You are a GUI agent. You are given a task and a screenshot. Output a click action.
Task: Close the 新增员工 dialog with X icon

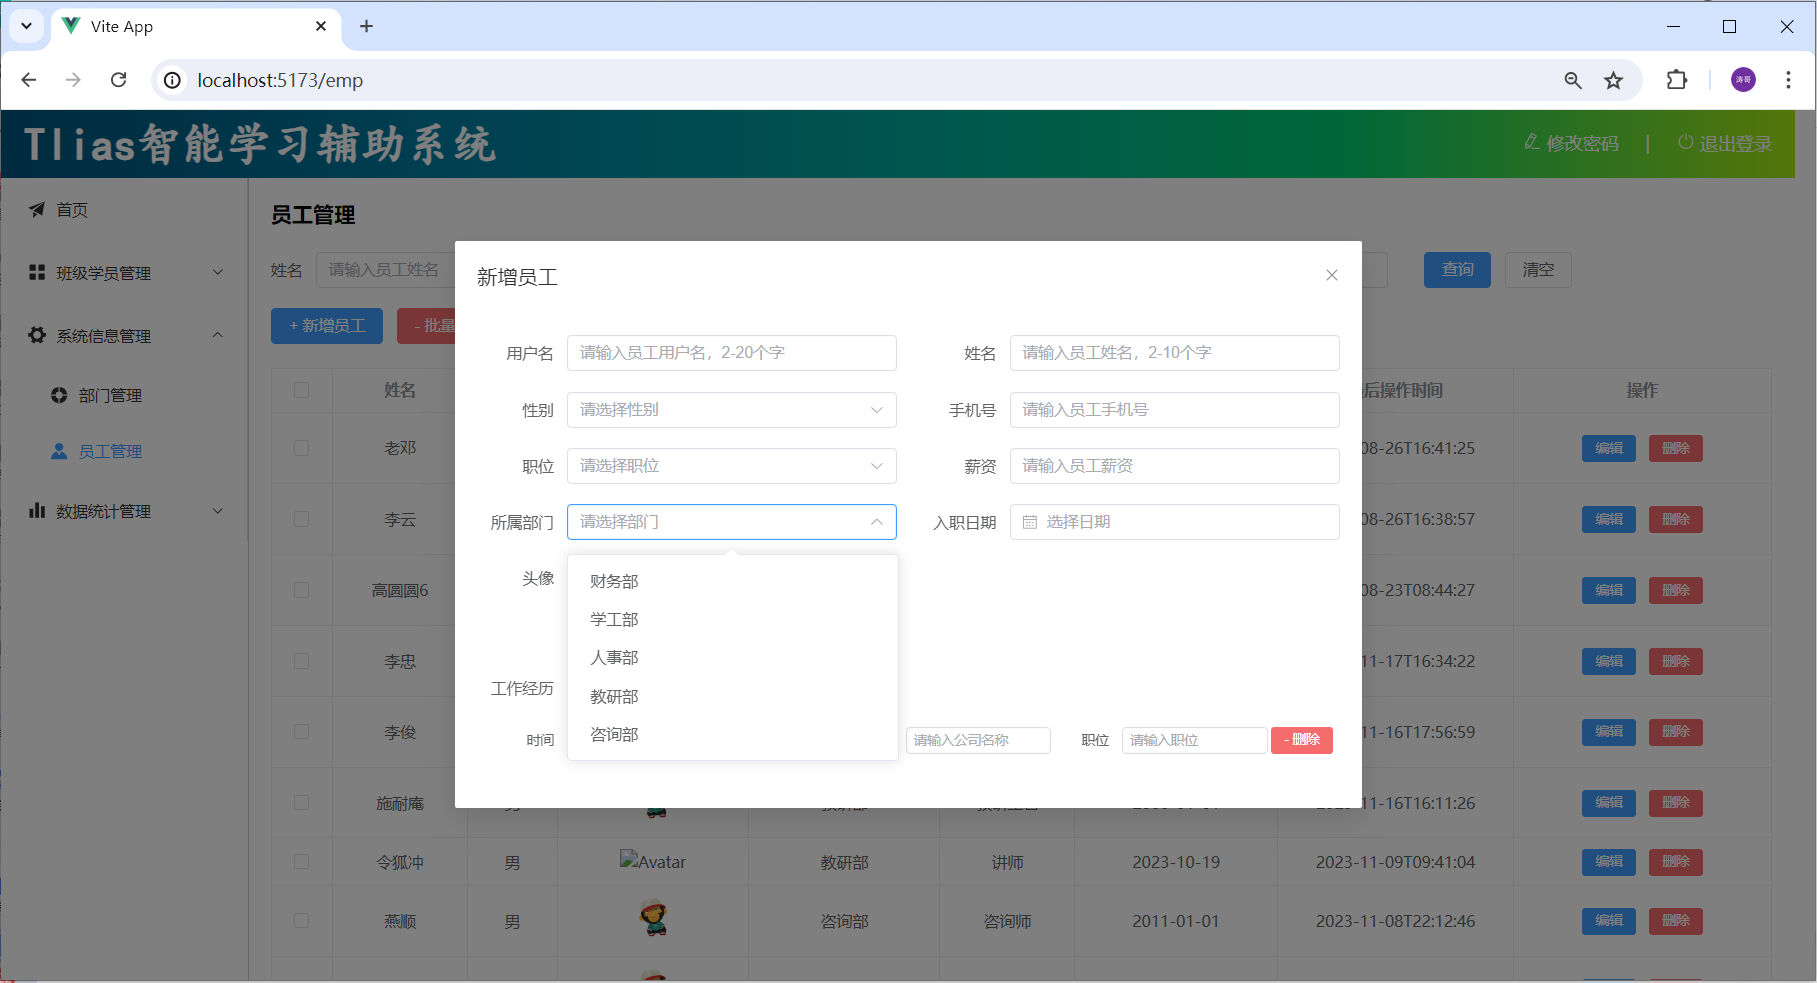1331,275
